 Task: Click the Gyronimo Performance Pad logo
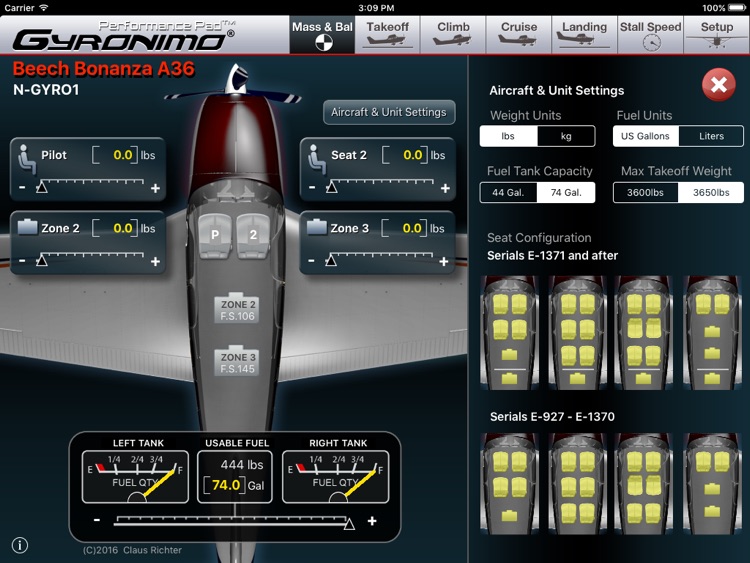124,36
